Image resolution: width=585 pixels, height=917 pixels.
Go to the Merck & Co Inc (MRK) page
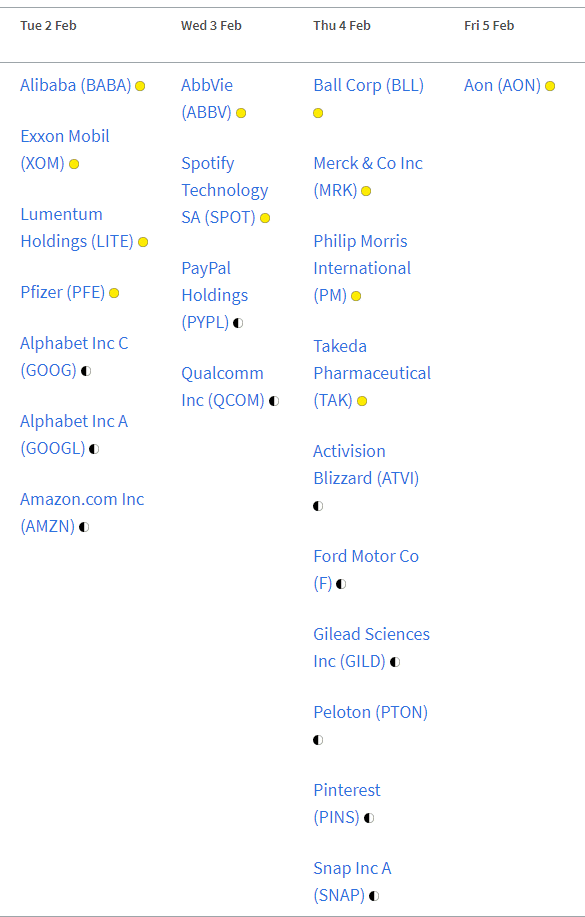click(x=368, y=177)
